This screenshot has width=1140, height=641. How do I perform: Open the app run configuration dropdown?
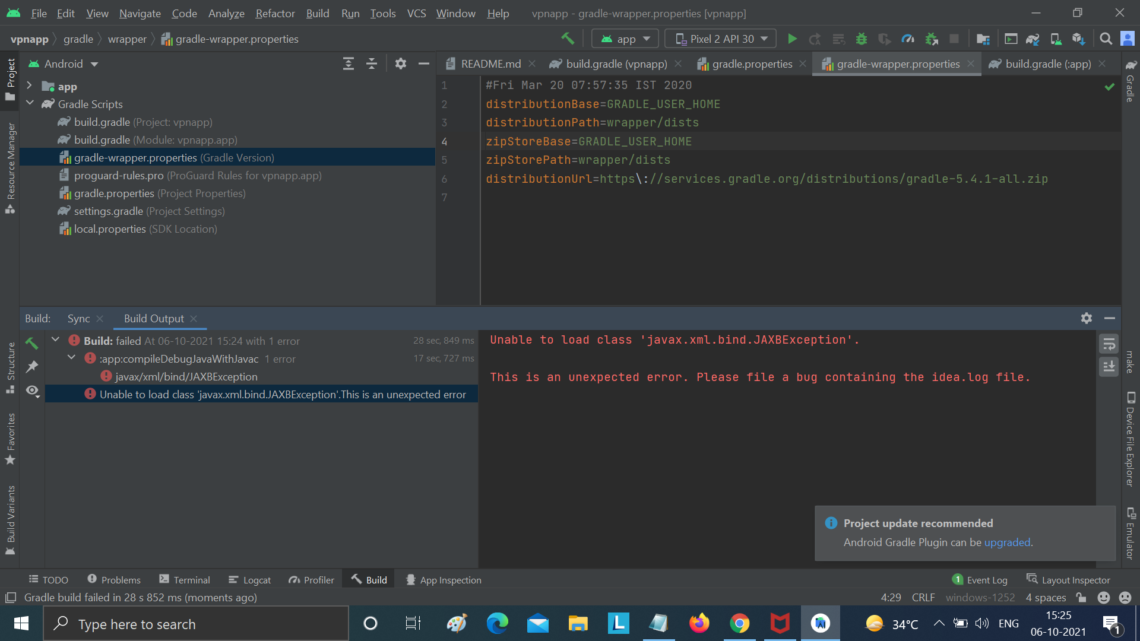click(625, 39)
